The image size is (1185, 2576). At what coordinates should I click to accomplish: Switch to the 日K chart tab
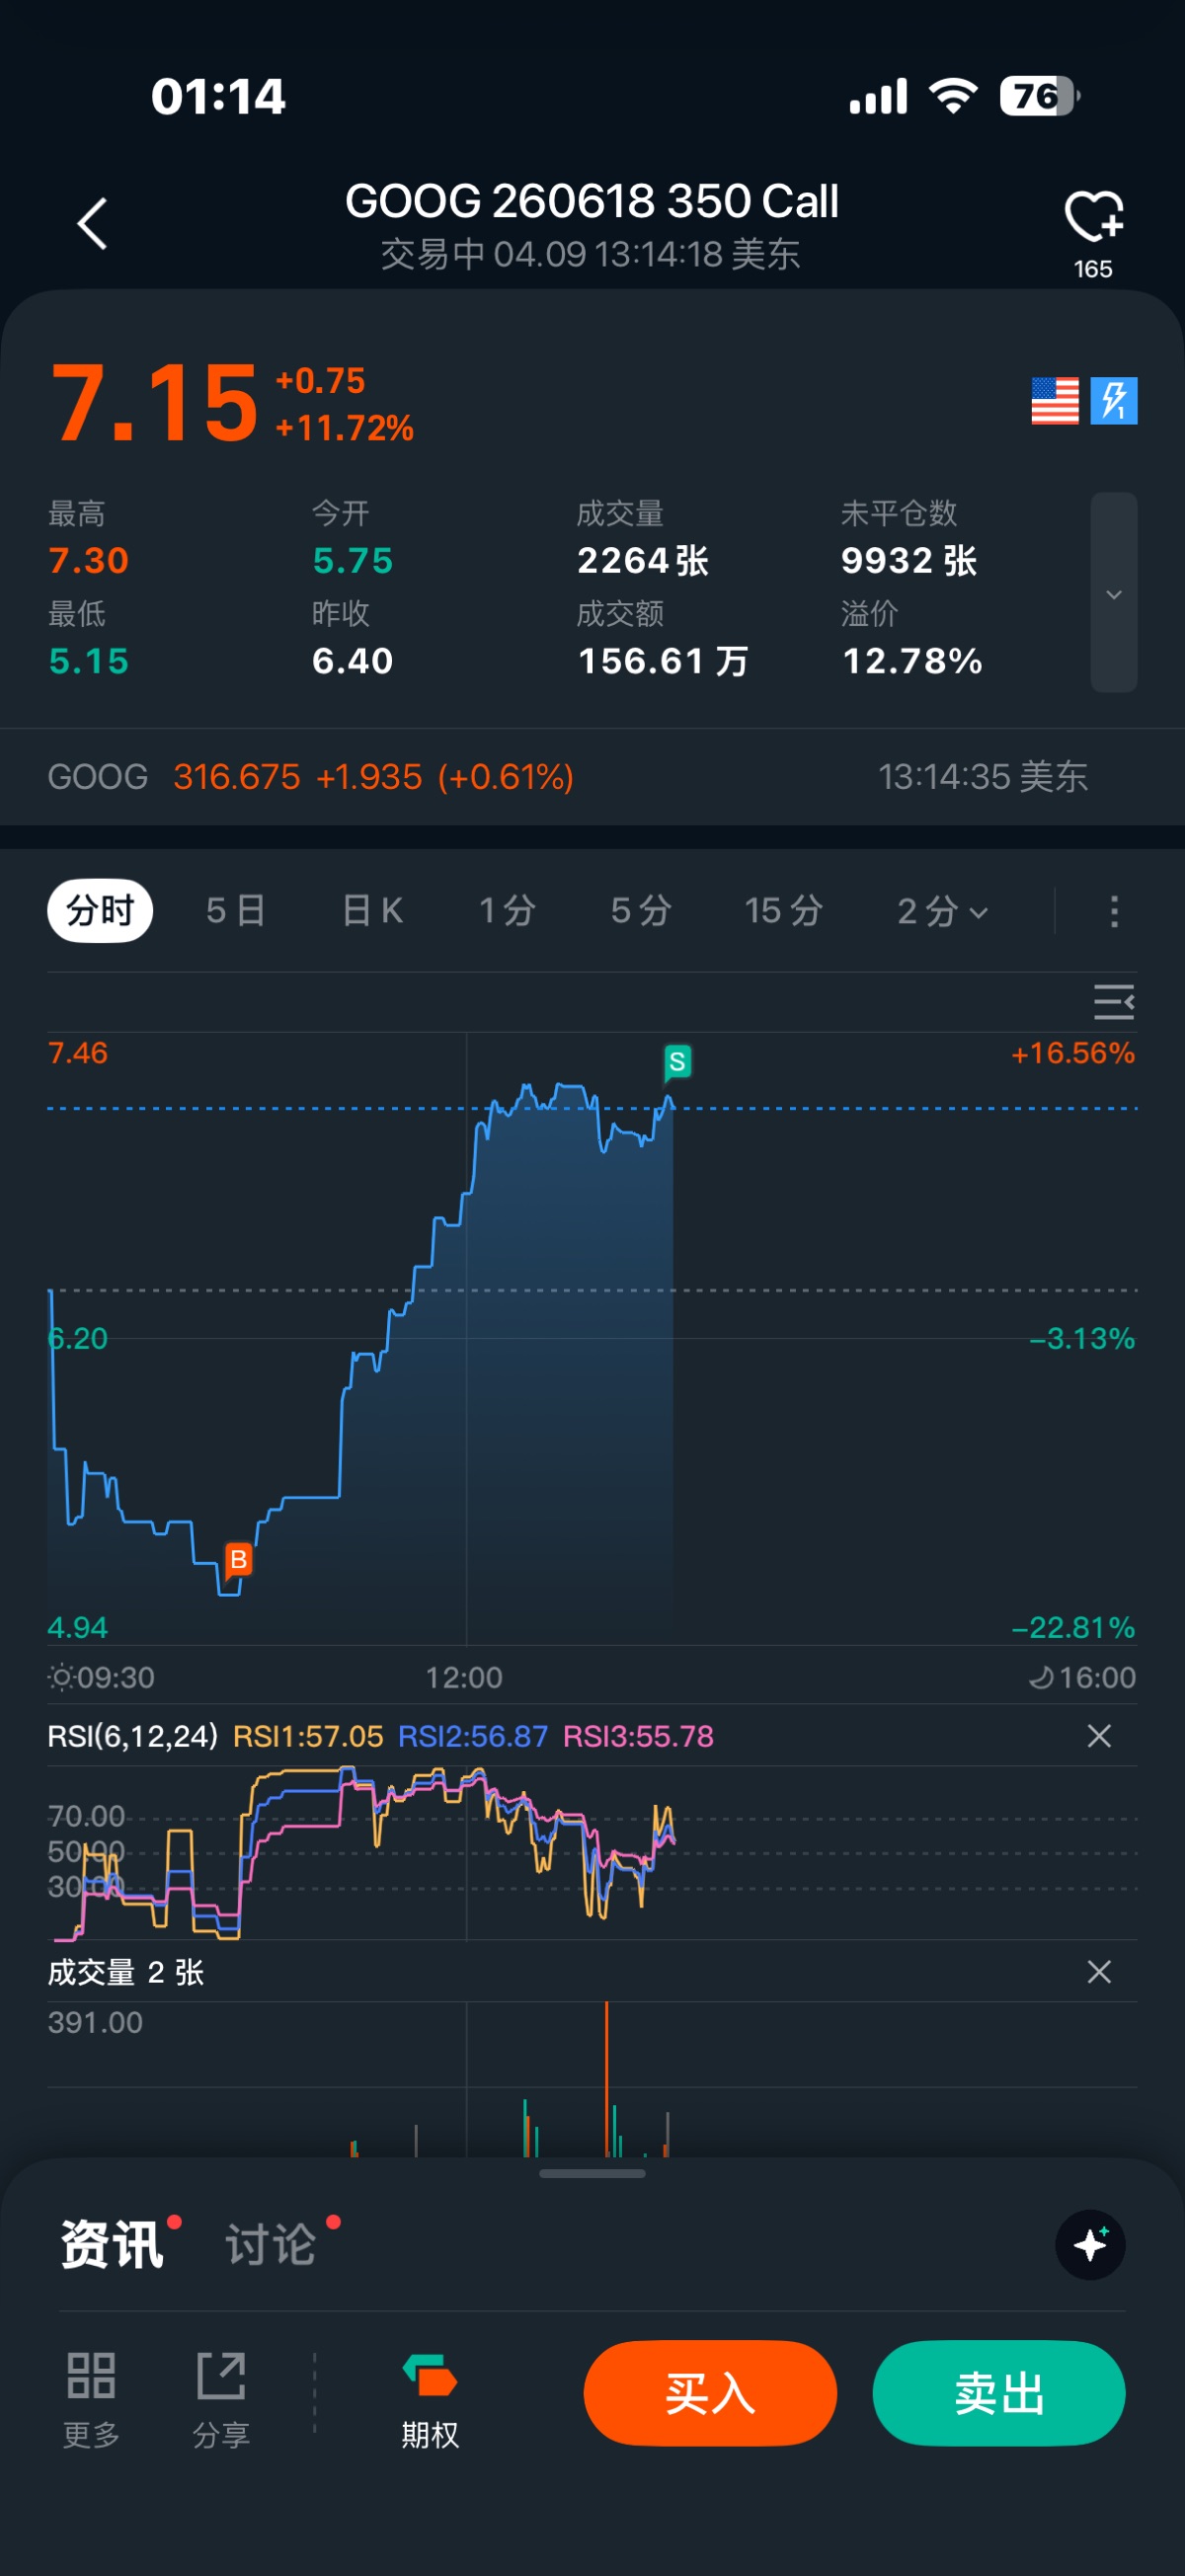coord(372,911)
